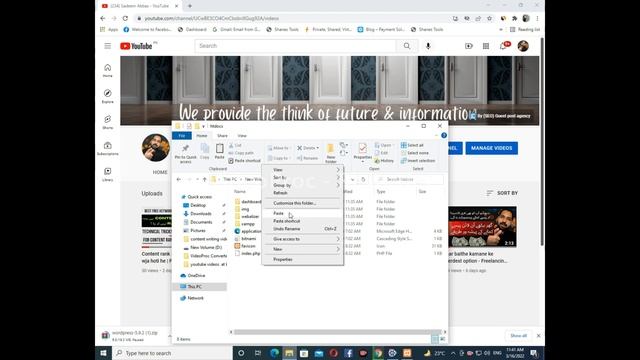Reload the page in Chrome
This screenshot has width=640, height=360.
point(125,18)
